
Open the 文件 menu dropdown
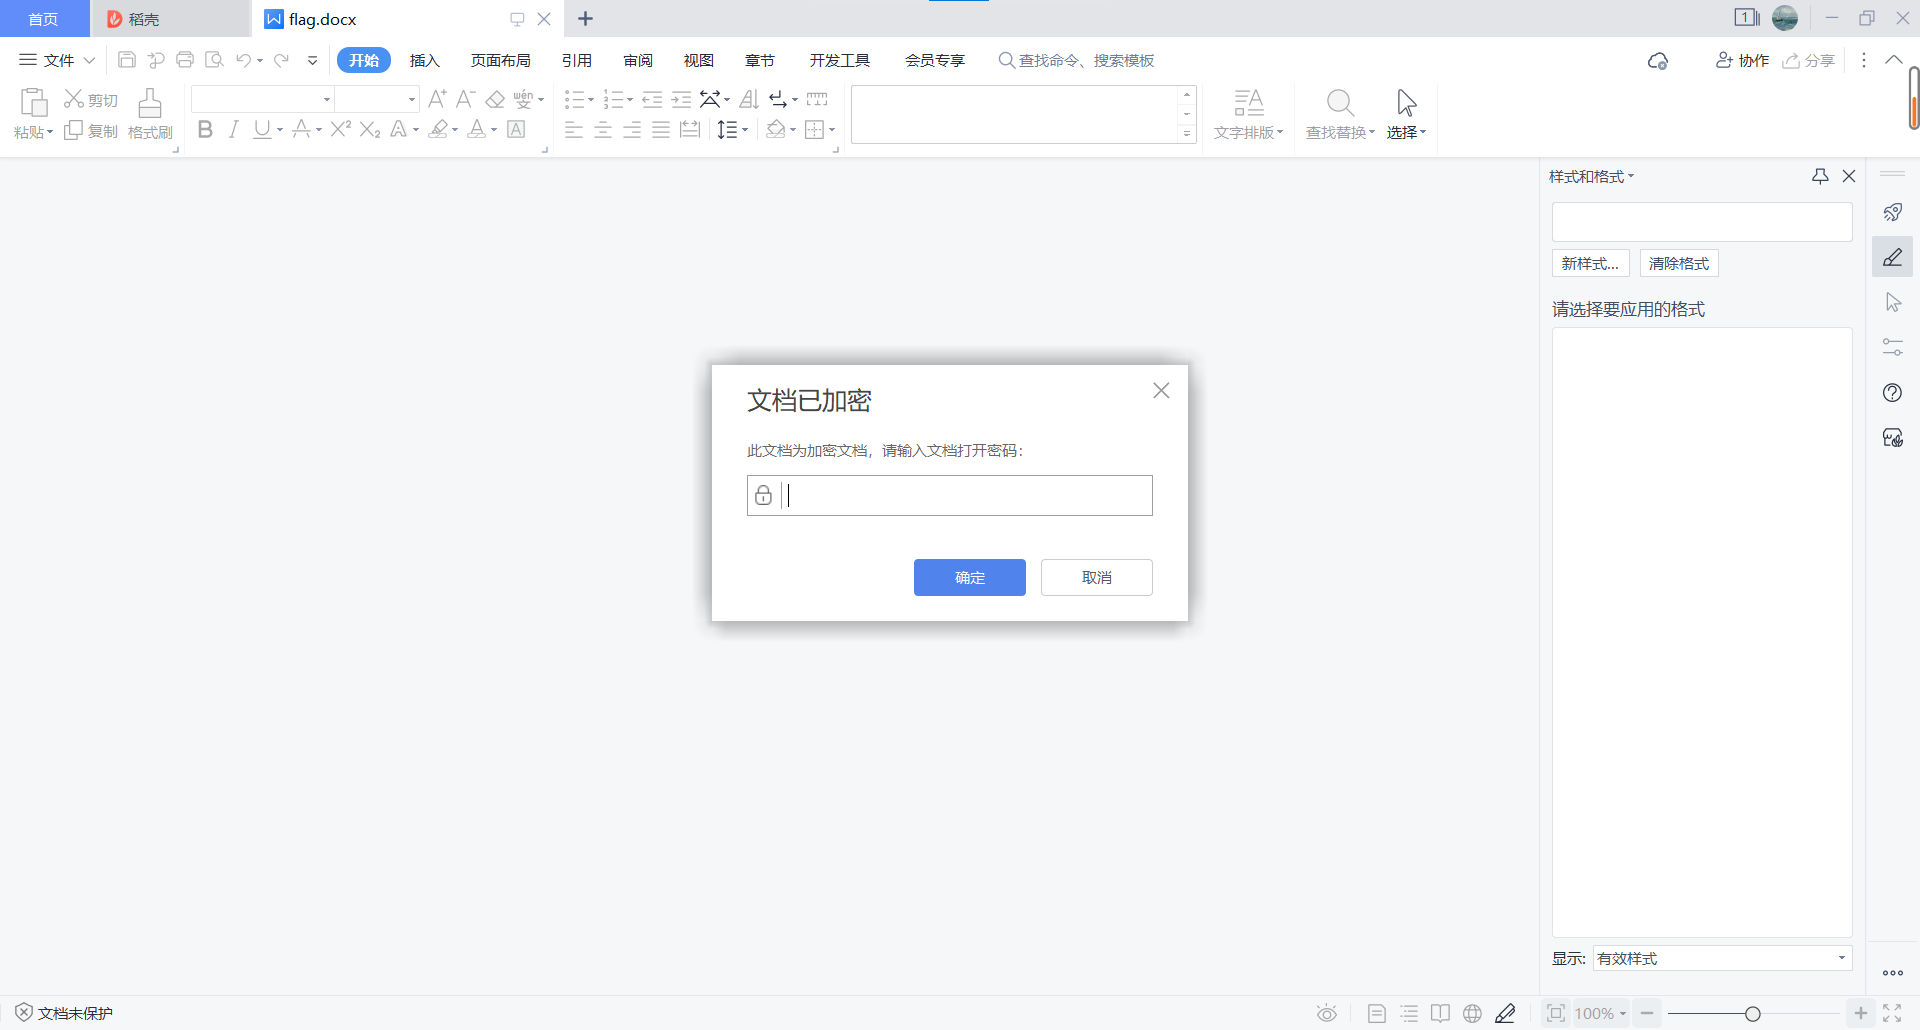(x=58, y=60)
